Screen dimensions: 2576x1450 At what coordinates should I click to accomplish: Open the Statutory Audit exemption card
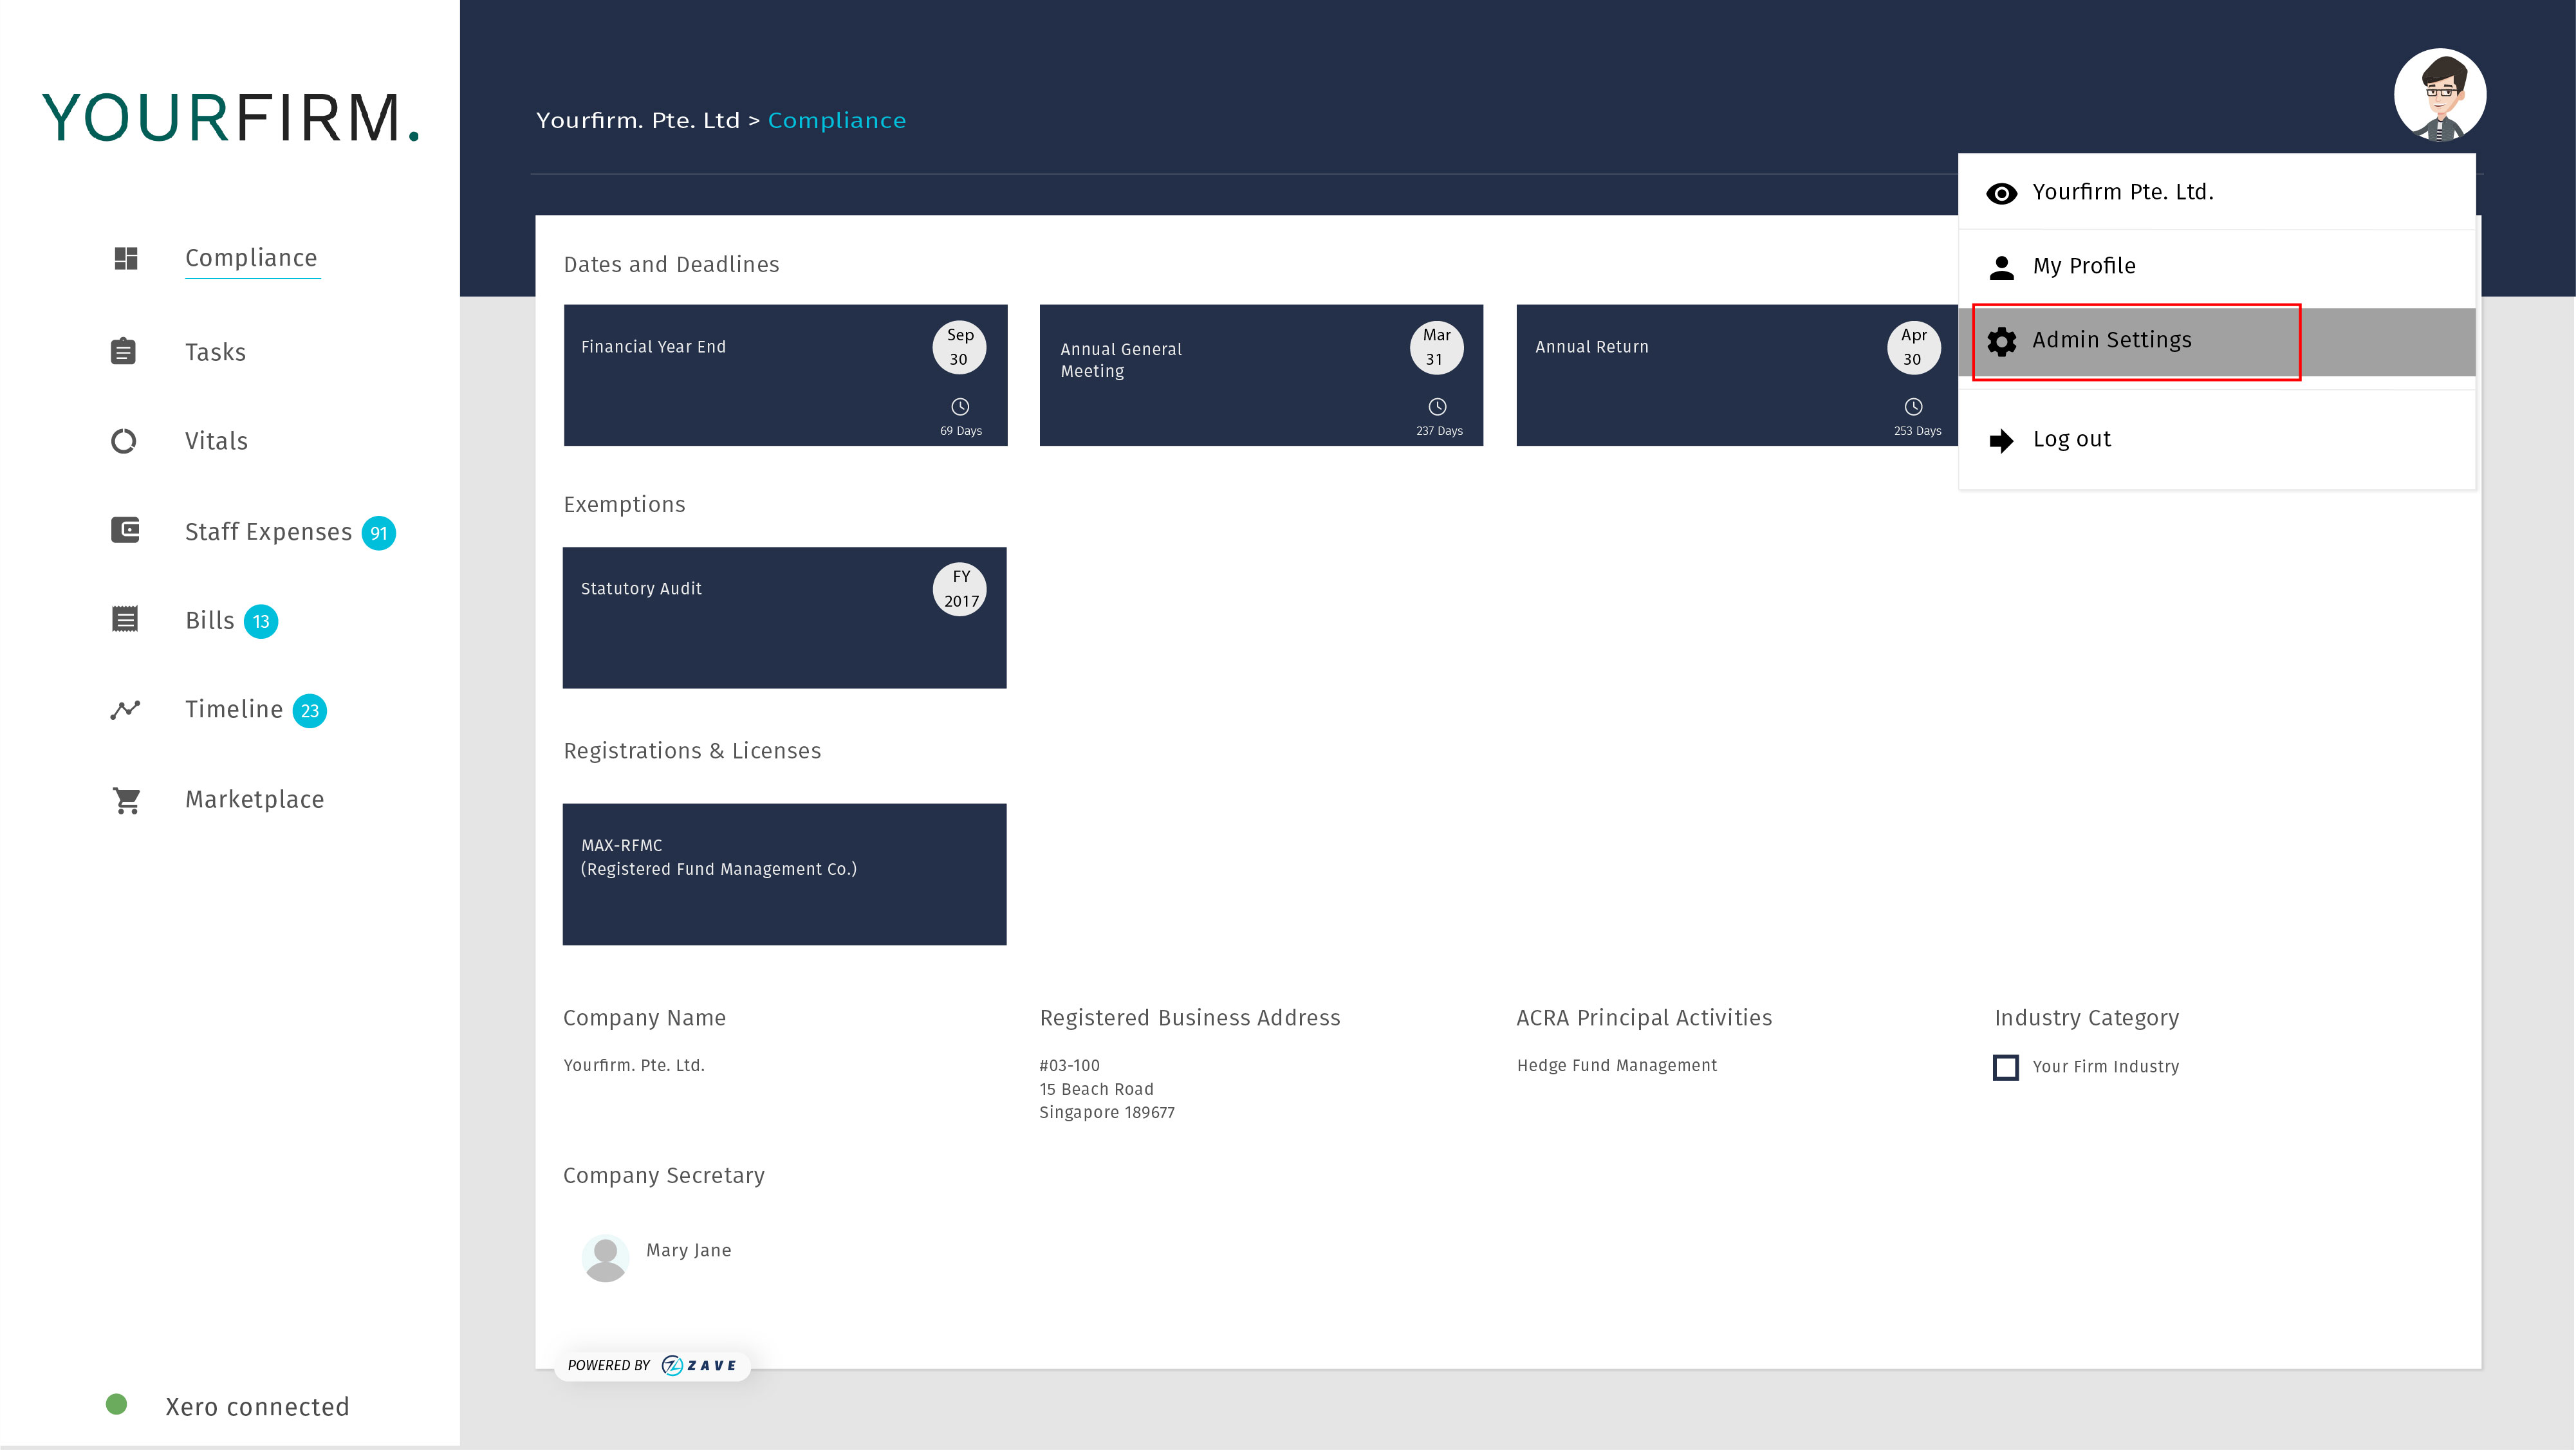(784, 617)
